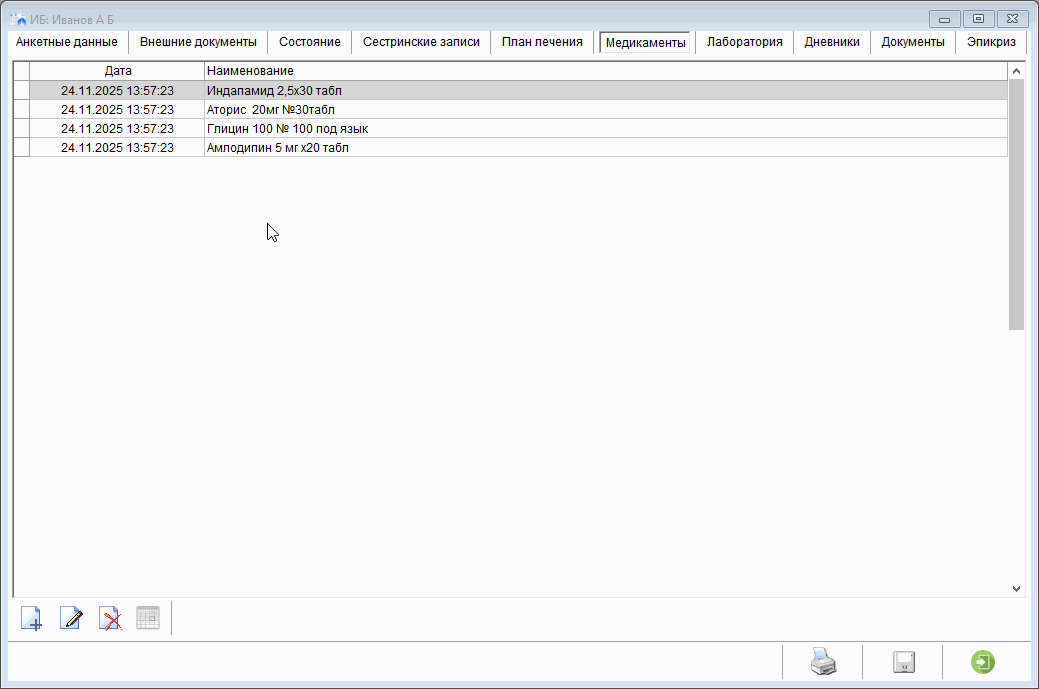The image size is (1039, 689).
Task: Switch to the Лаборатория tab
Action: [744, 42]
